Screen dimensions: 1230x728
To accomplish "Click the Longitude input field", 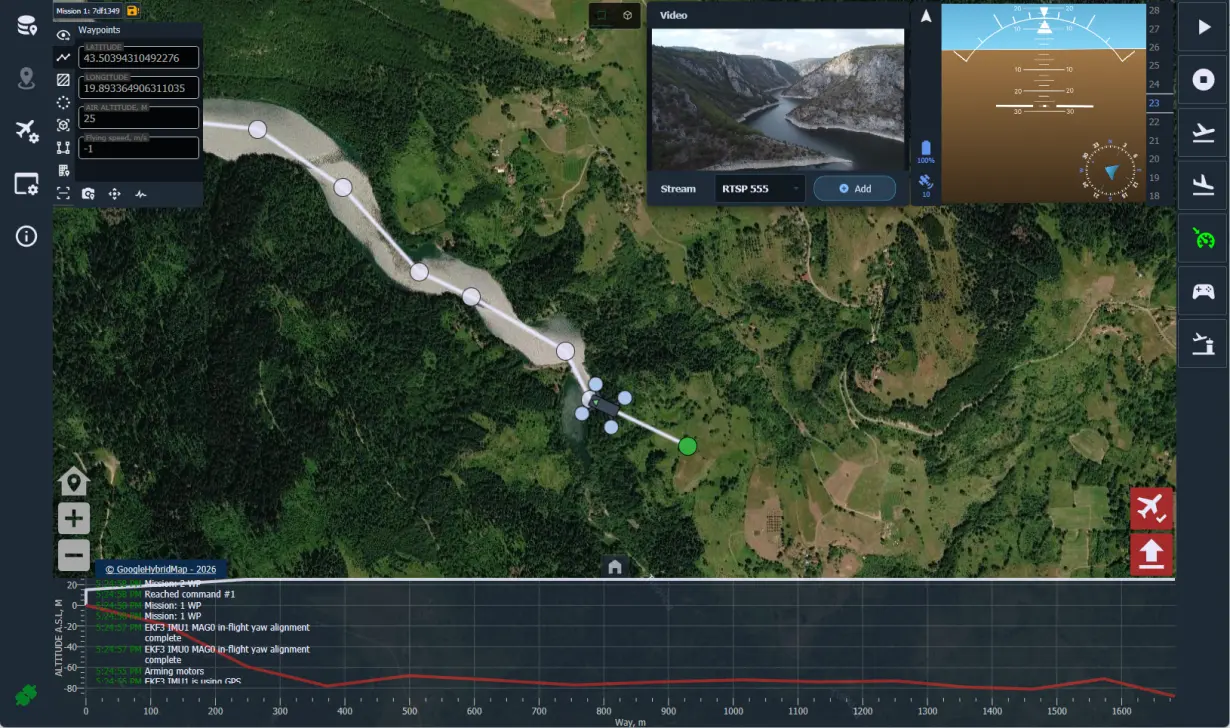I will click(139, 88).
